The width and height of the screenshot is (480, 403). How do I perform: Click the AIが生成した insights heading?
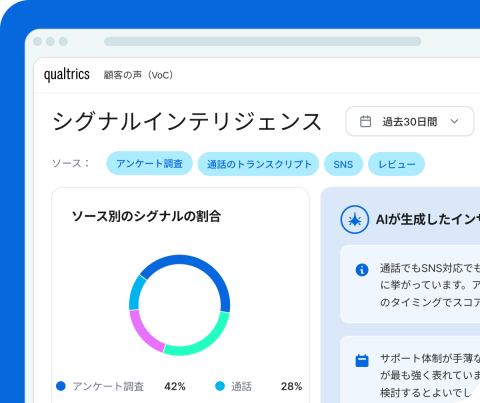[x=428, y=219]
